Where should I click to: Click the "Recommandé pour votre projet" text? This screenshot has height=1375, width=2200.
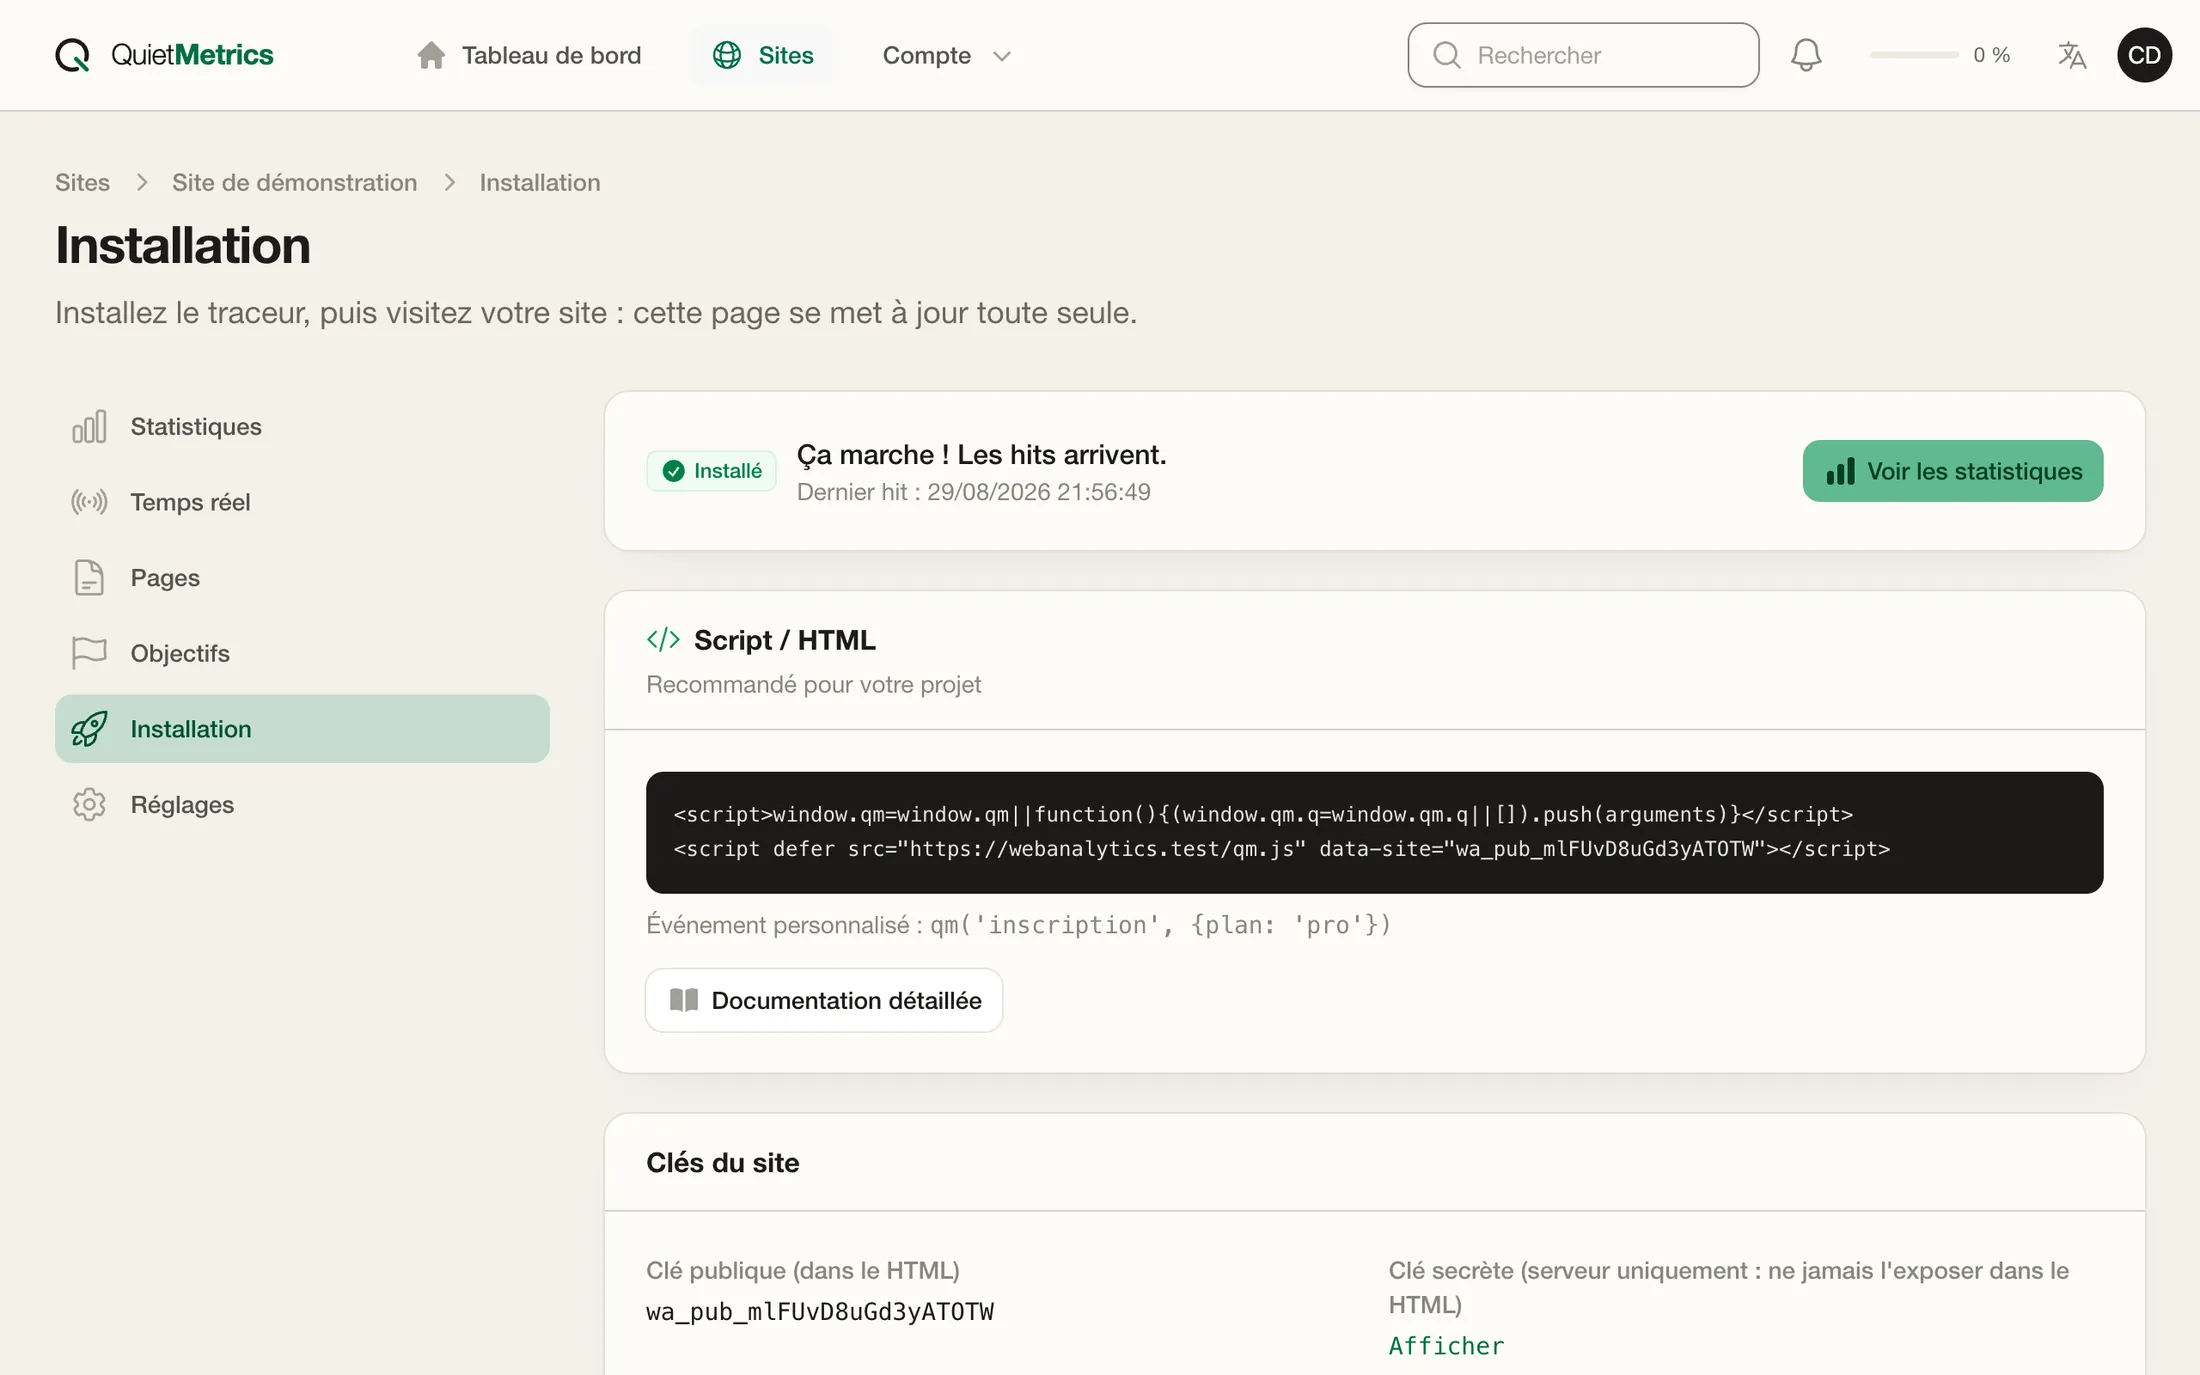[x=813, y=685]
